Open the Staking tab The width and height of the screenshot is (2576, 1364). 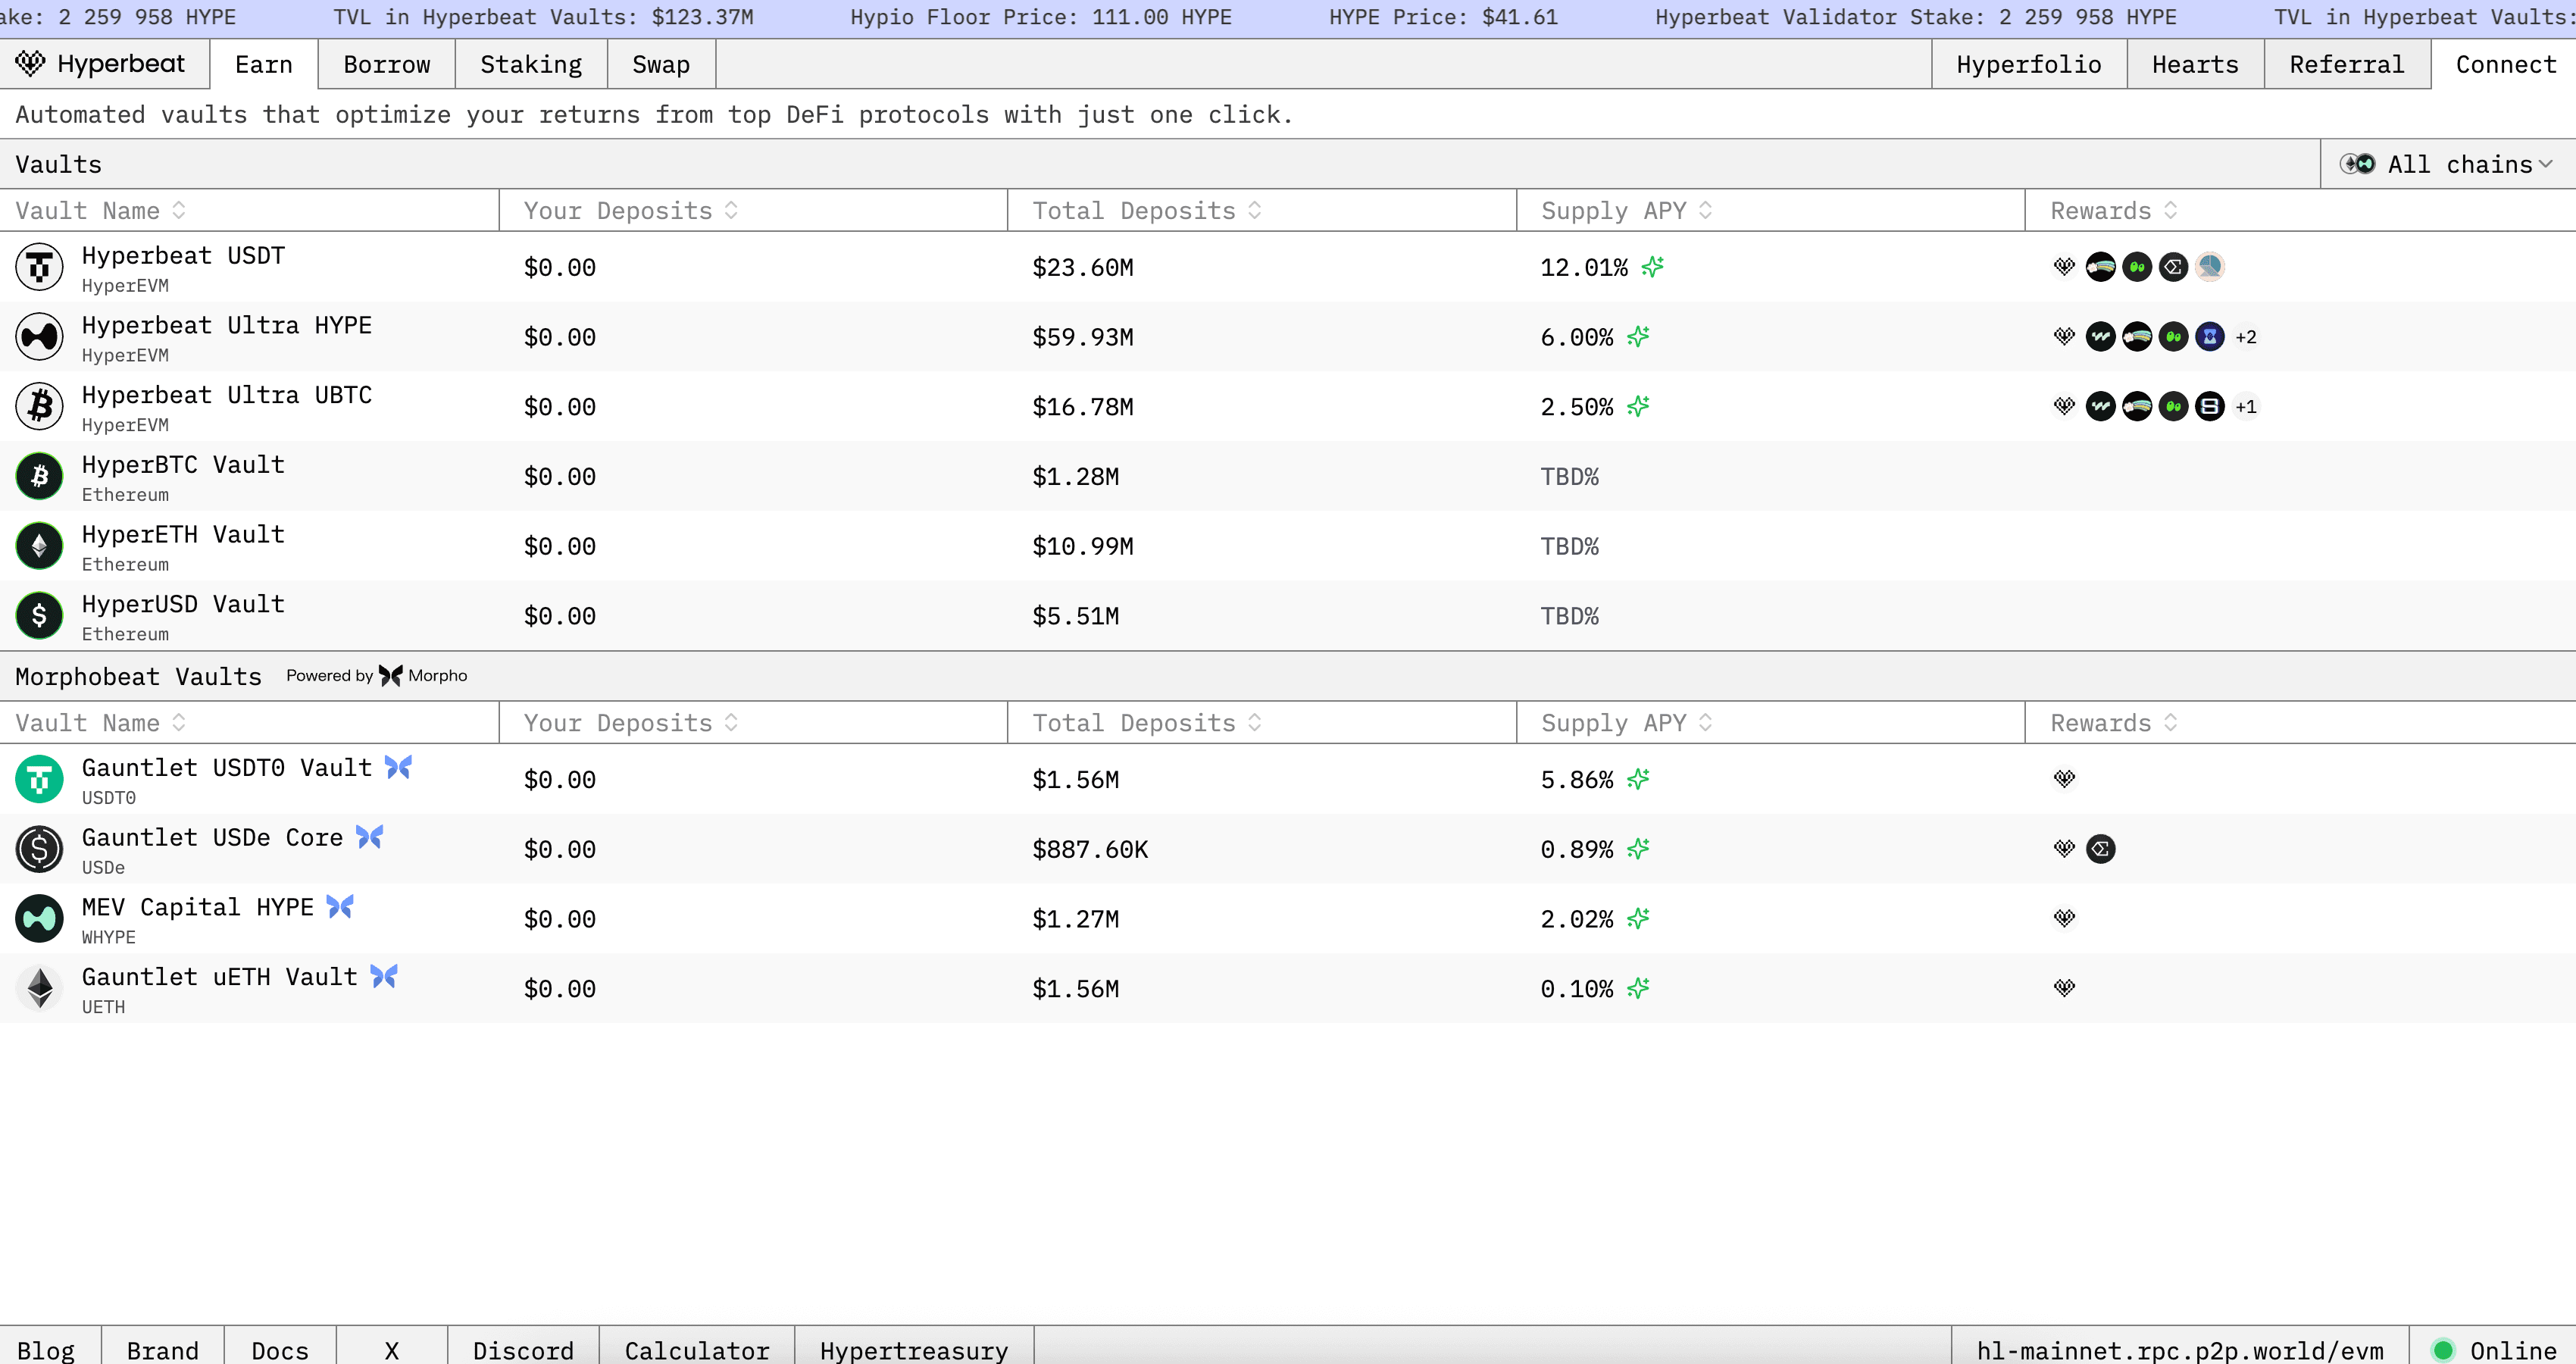point(530,64)
